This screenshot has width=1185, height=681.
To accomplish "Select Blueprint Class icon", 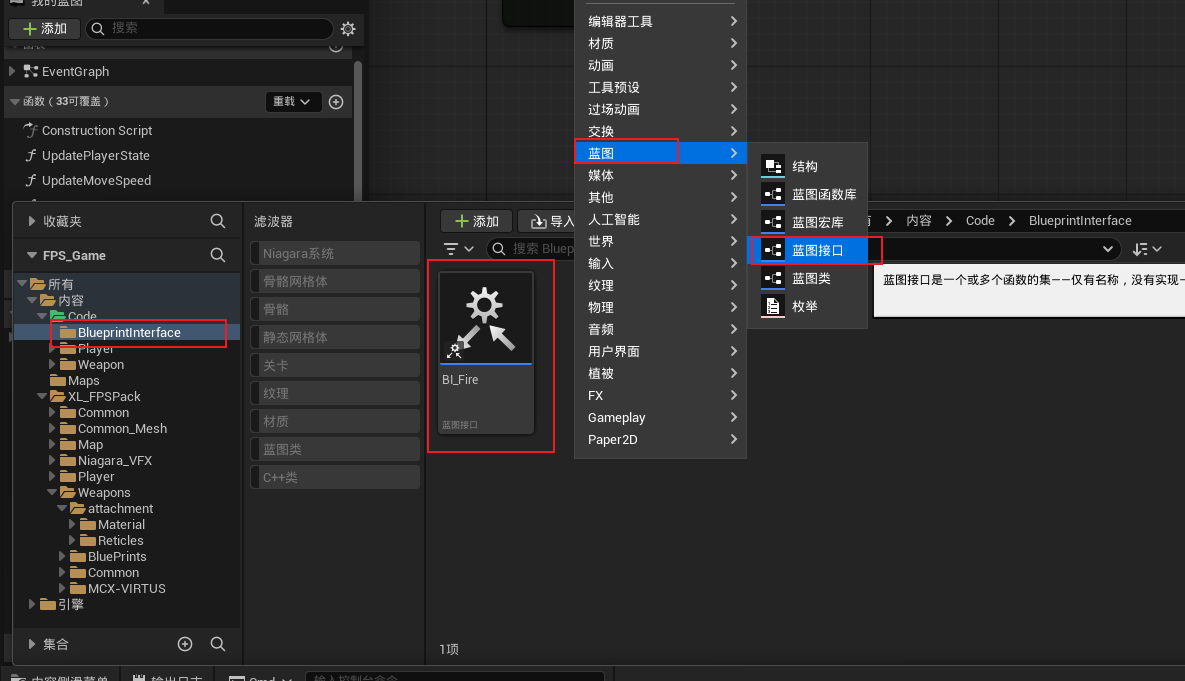I will coord(772,278).
